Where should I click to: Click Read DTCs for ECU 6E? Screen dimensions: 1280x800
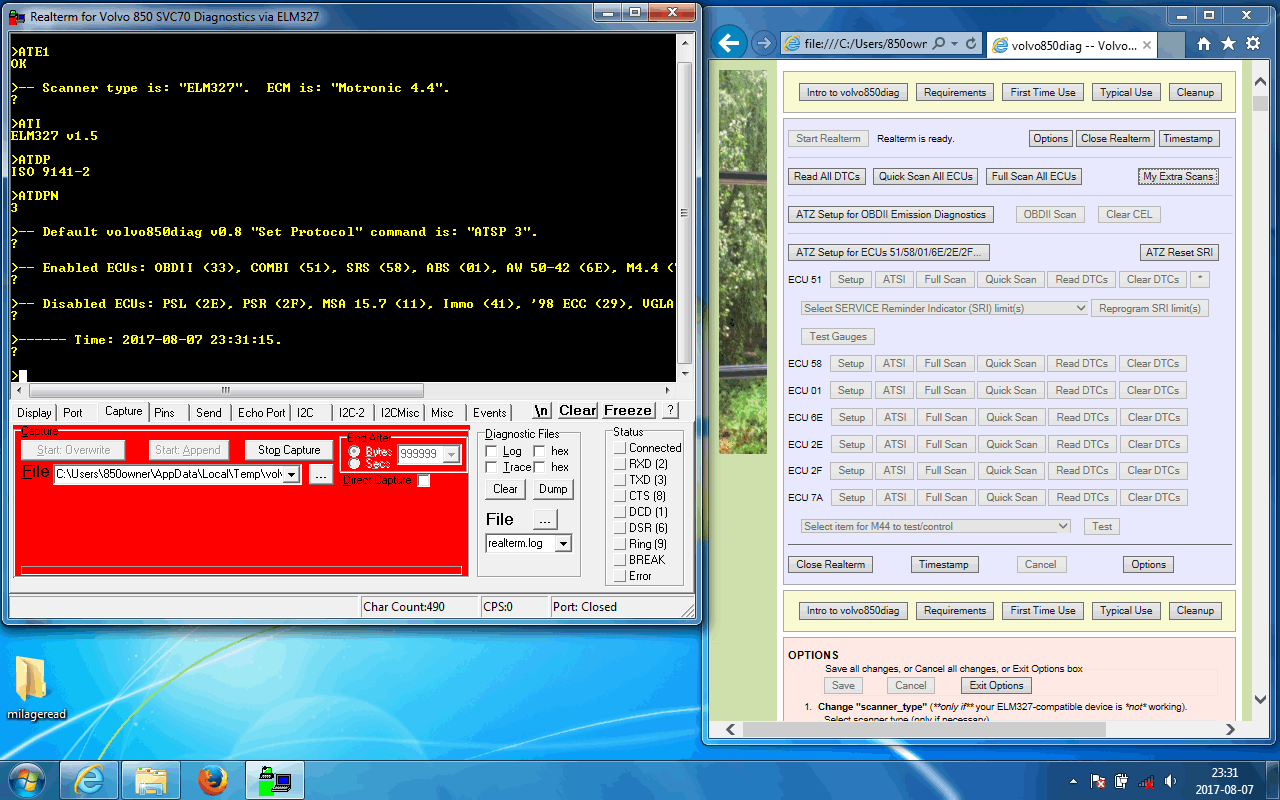1081,417
